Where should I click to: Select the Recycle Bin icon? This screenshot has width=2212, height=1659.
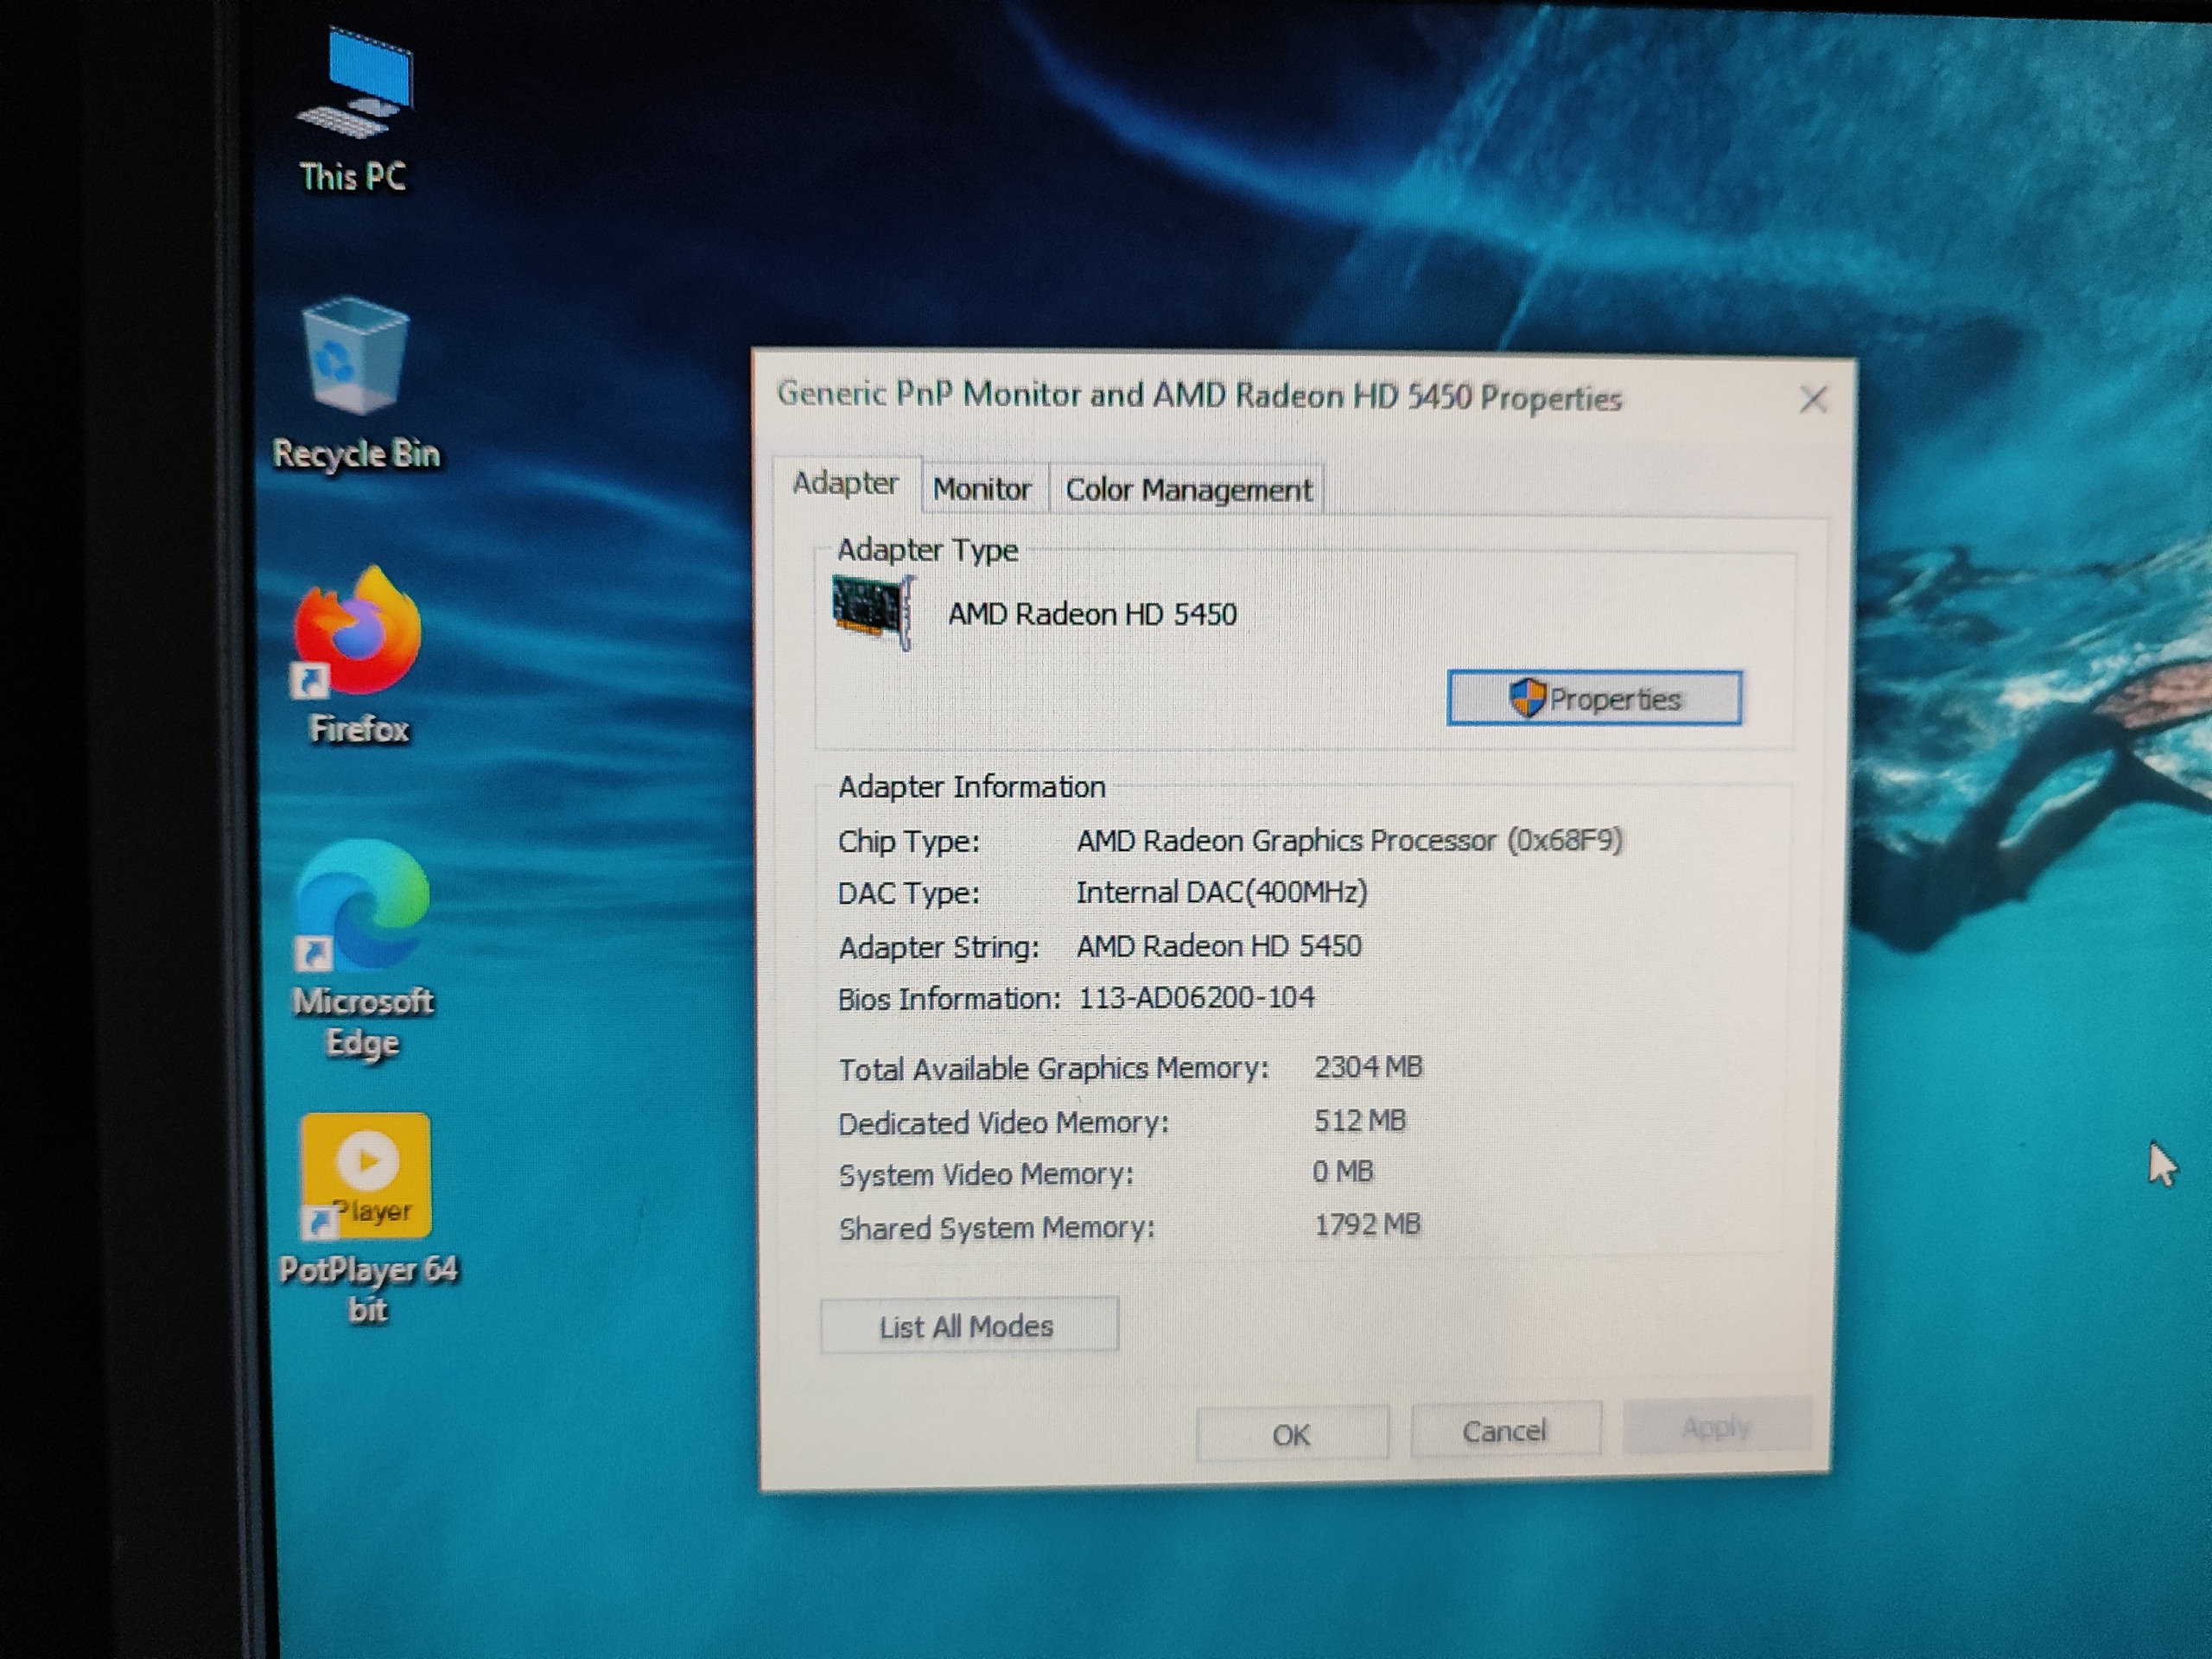355,358
